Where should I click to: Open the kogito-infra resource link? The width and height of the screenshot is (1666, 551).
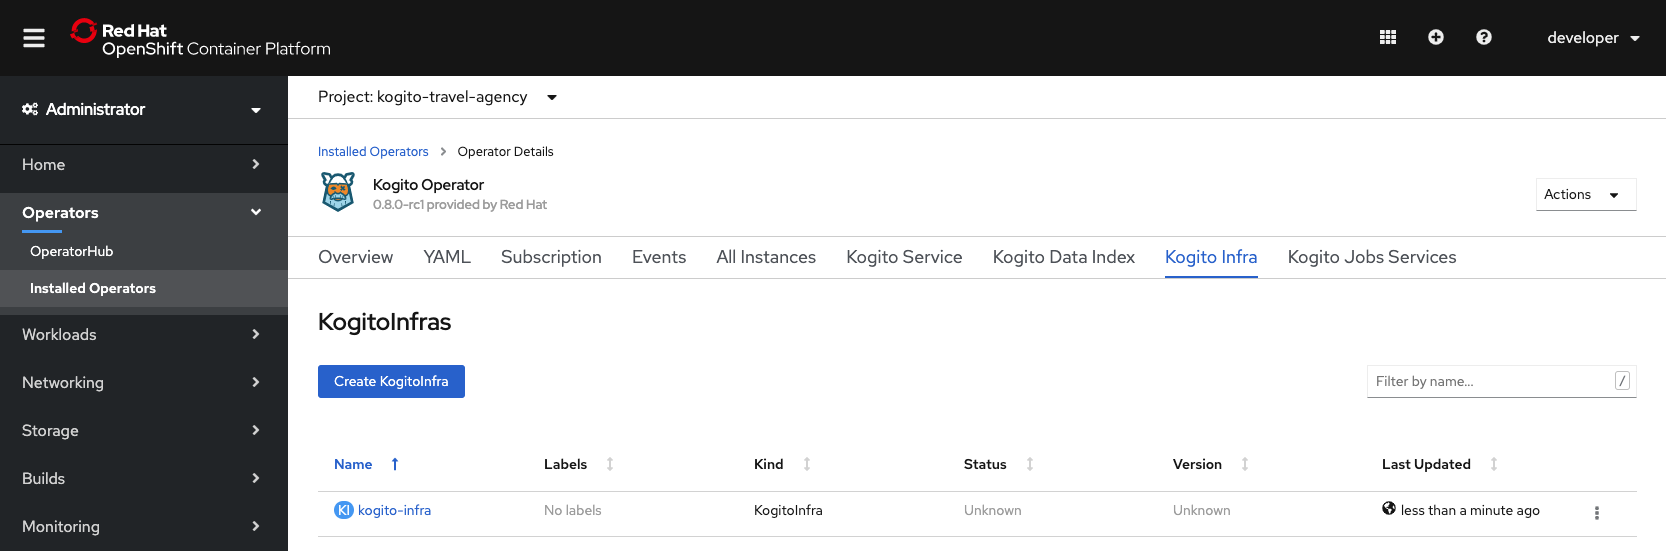coord(394,510)
